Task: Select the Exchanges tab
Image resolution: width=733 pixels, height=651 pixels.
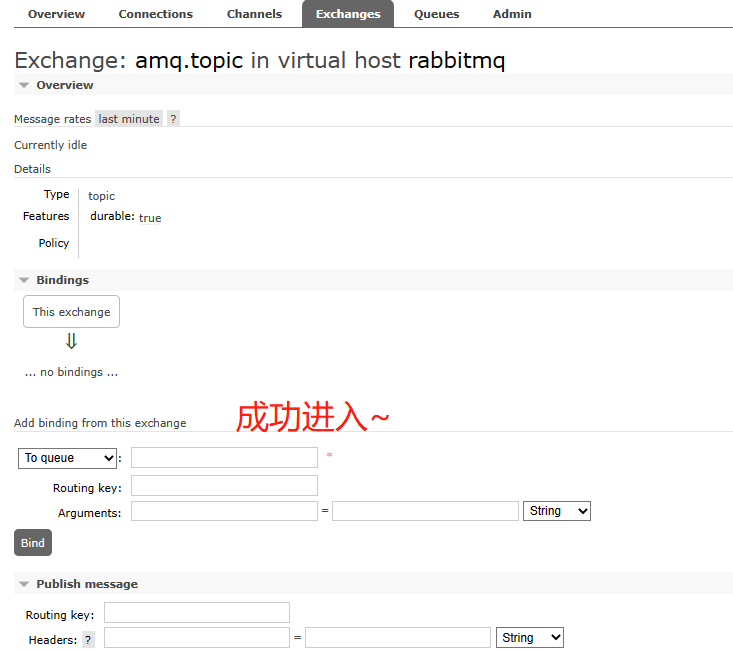Action: point(348,14)
